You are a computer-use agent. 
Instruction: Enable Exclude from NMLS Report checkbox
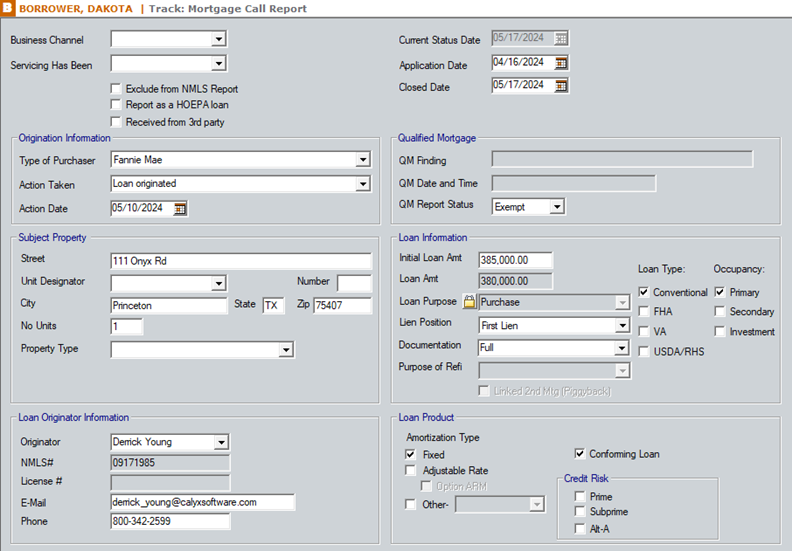pos(117,88)
